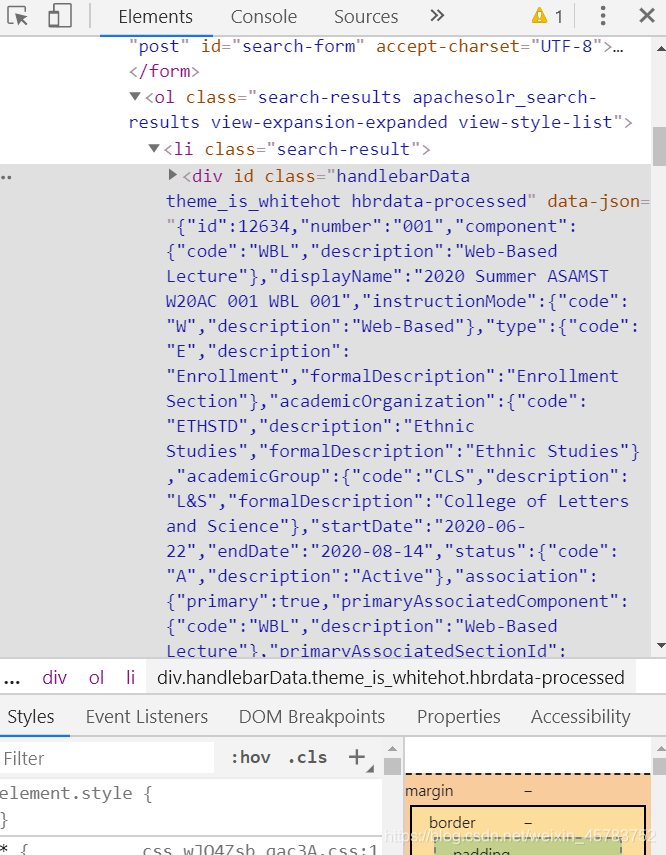Switch to the Elements tab
Image resolution: width=666 pixels, height=855 pixels.
(x=155, y=17)
